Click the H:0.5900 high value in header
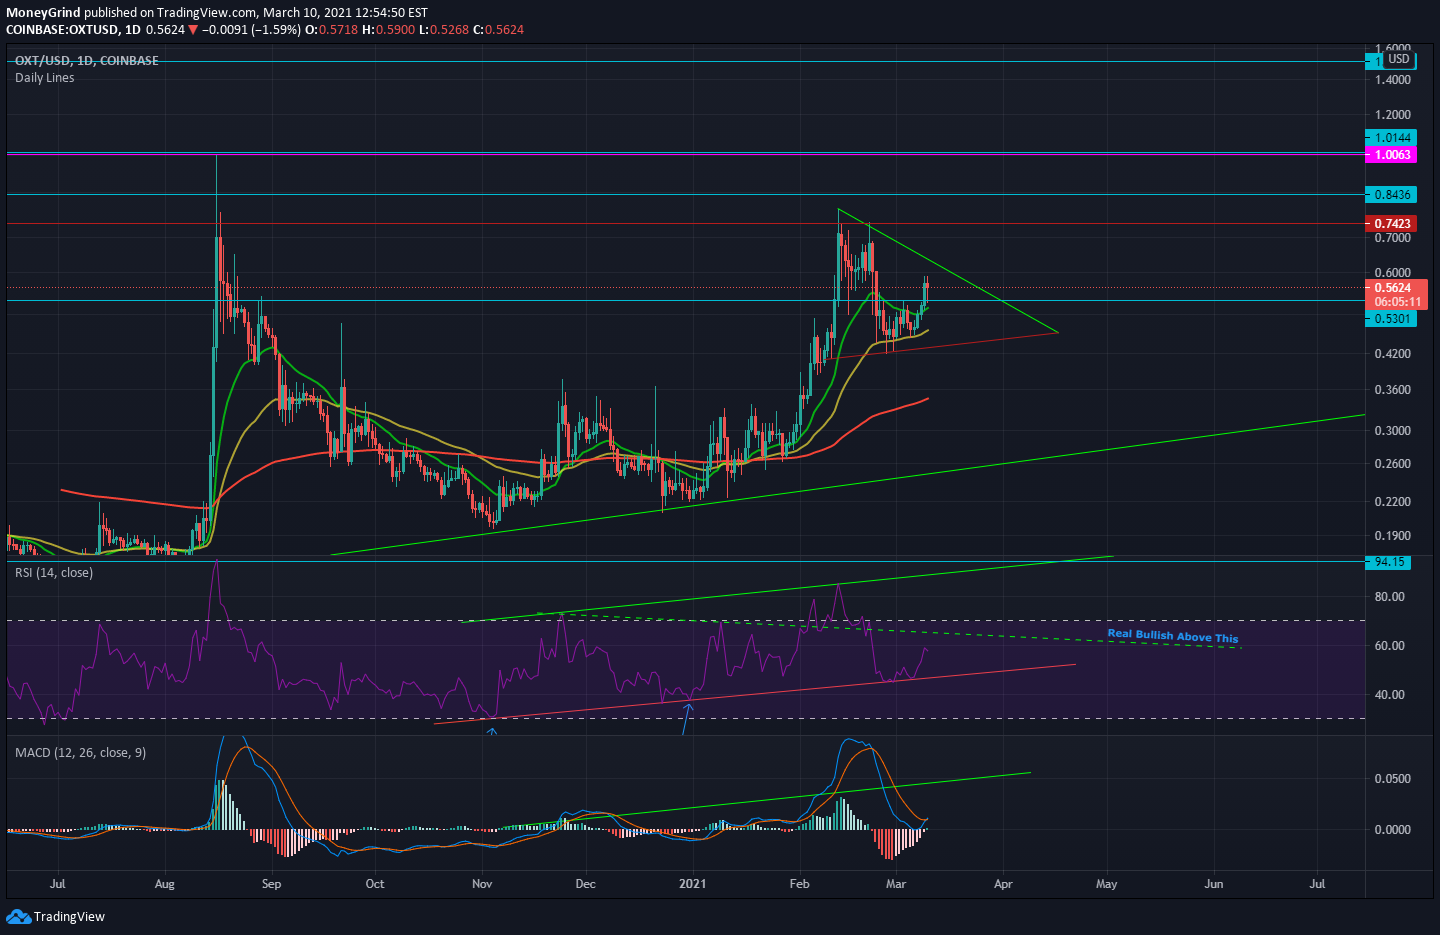The image size is (1440, 935). (388, 29)
